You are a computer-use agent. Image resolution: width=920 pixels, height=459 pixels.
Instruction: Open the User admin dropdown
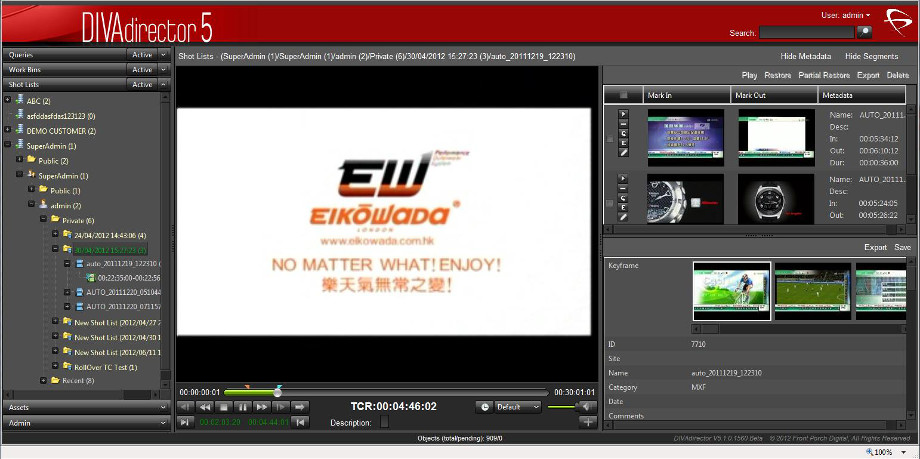coord(845,15)
